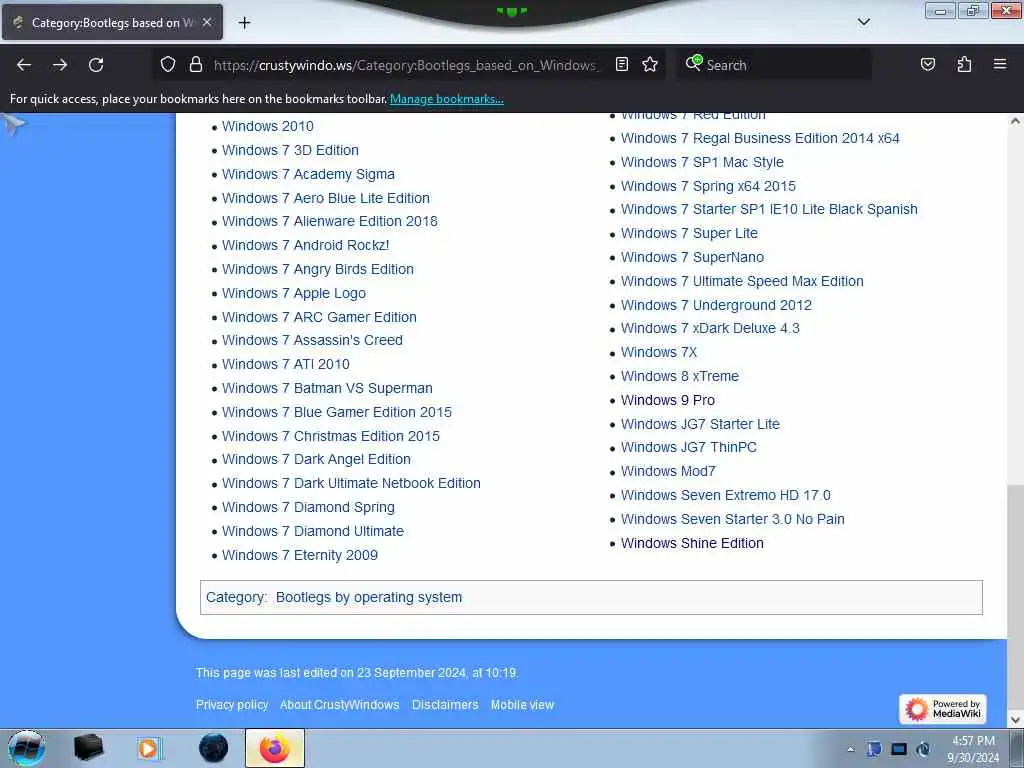Focus the Search box
Image resolution: width=1024 pixels, height=768 pixels.
point(775,65)
